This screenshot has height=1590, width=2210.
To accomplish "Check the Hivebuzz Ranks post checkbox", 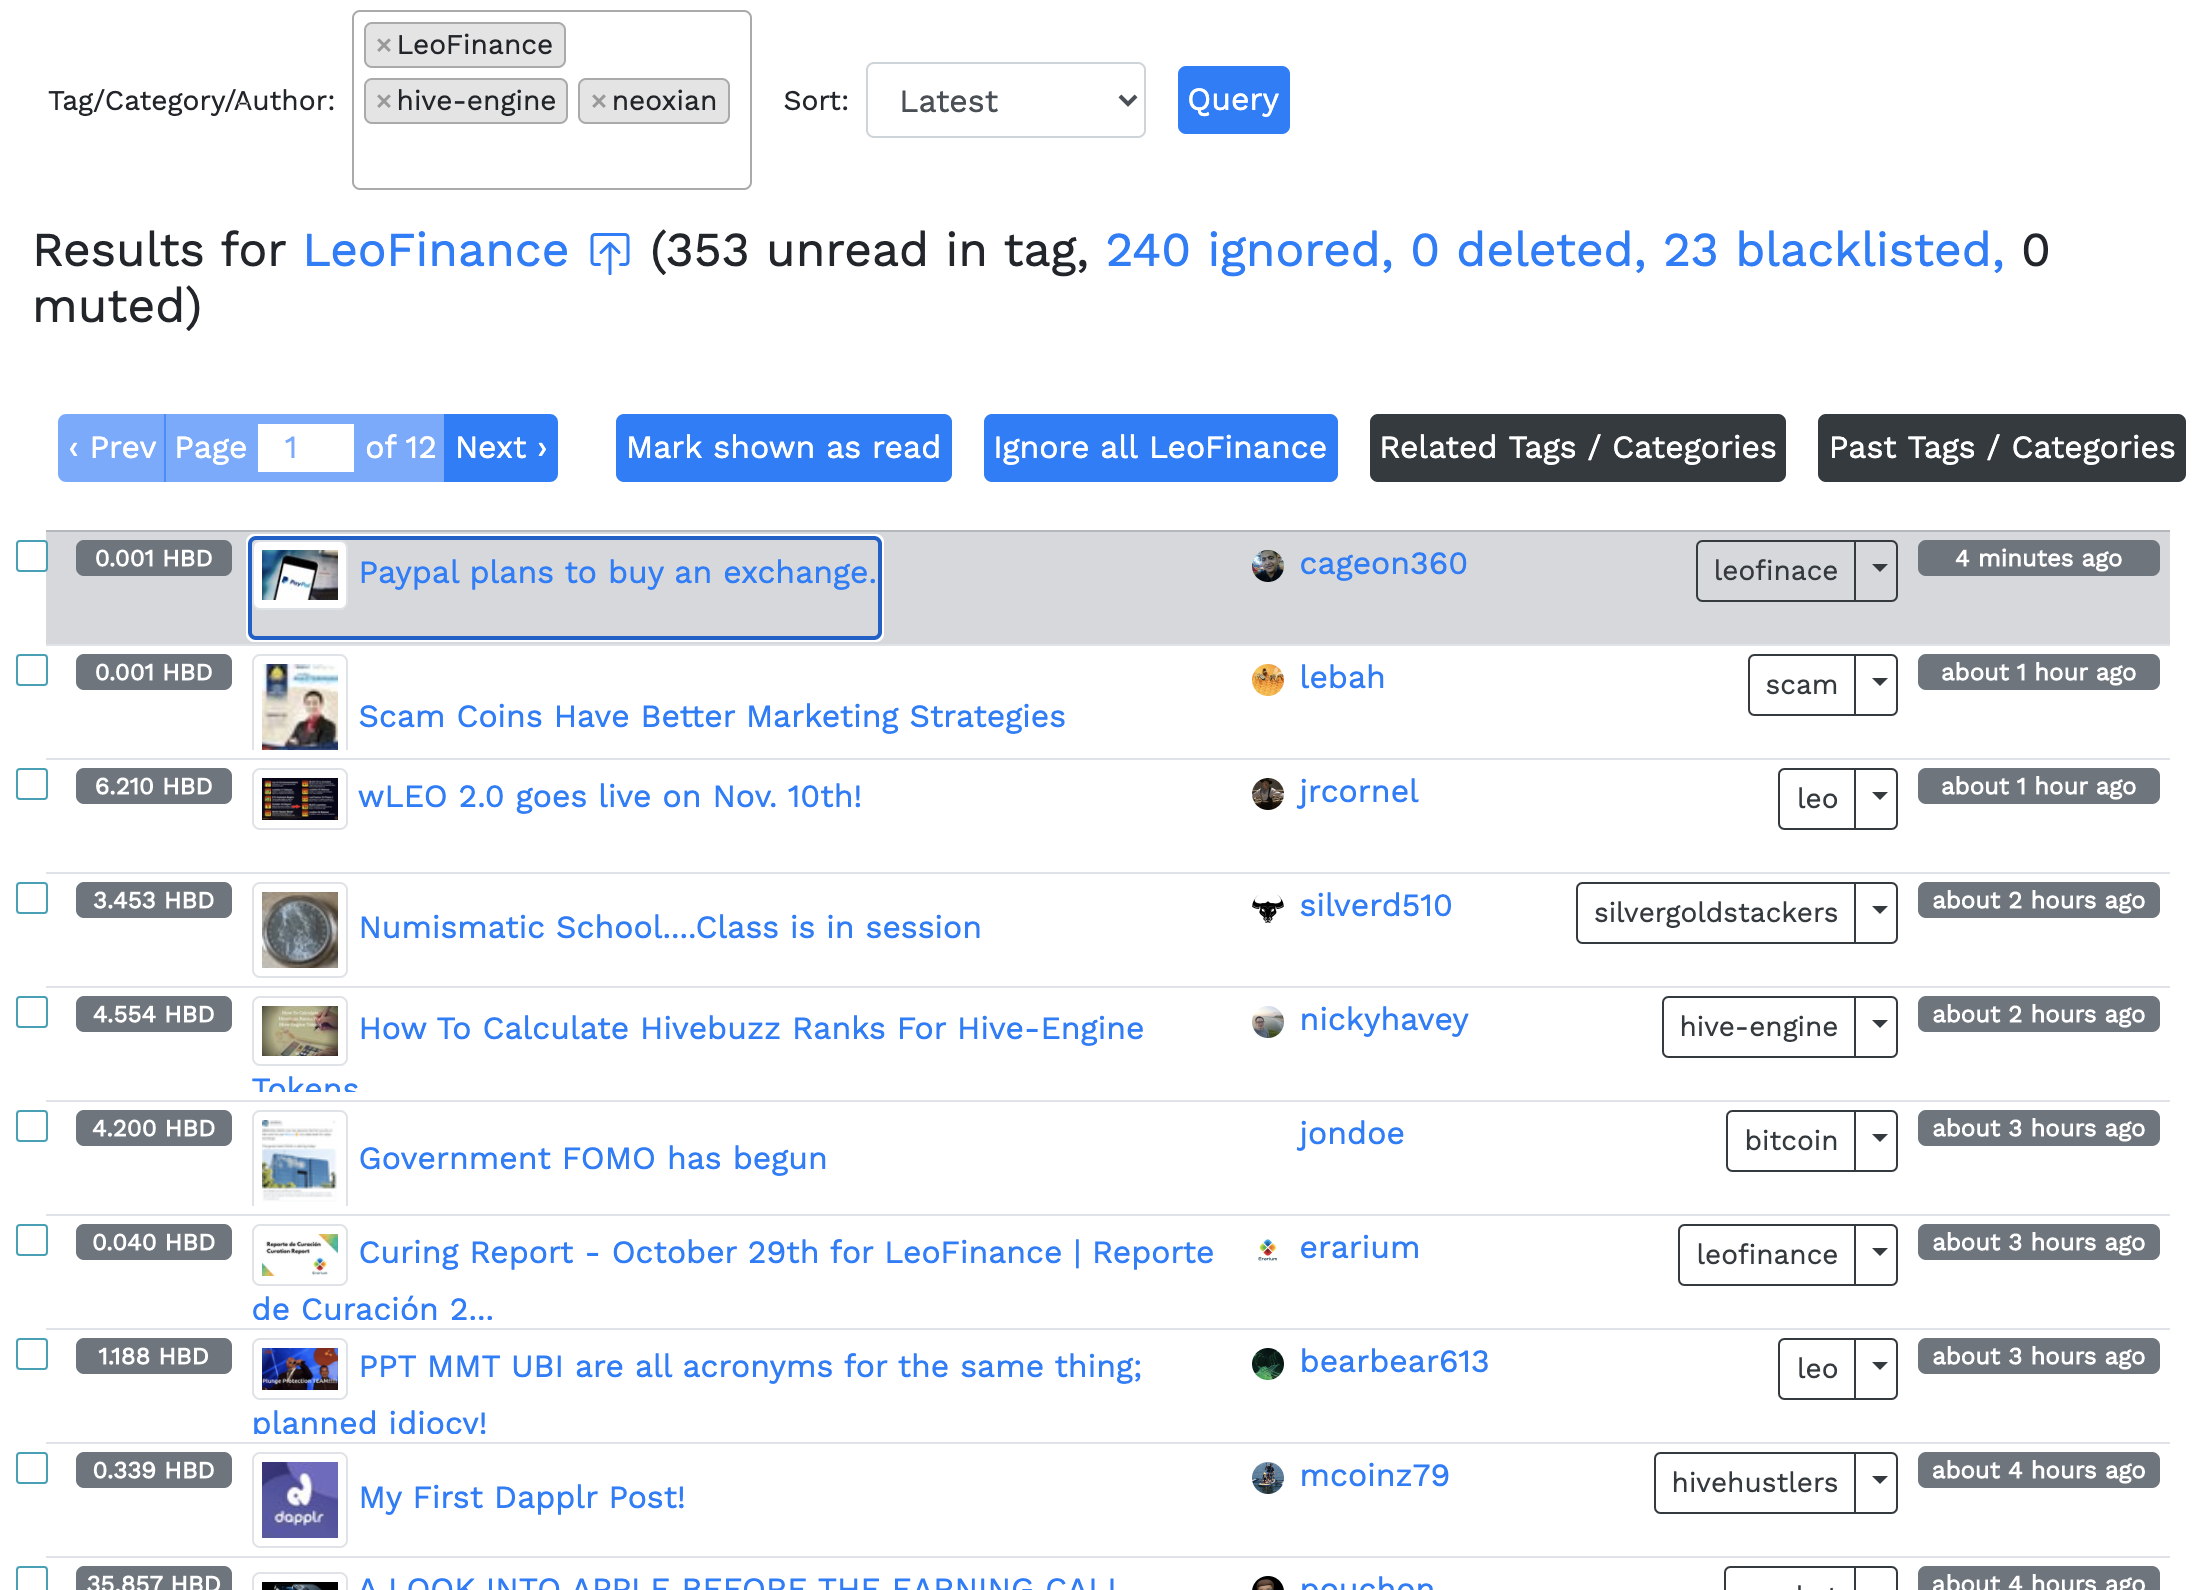I will click(32, 1012).
